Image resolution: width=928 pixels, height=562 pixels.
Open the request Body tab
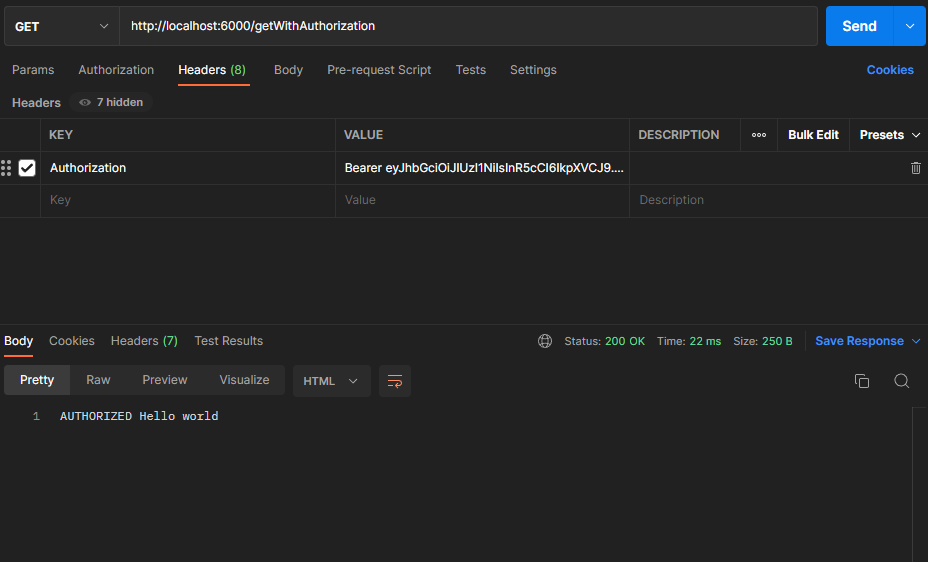pyautogui.click(x=288, y=70)
